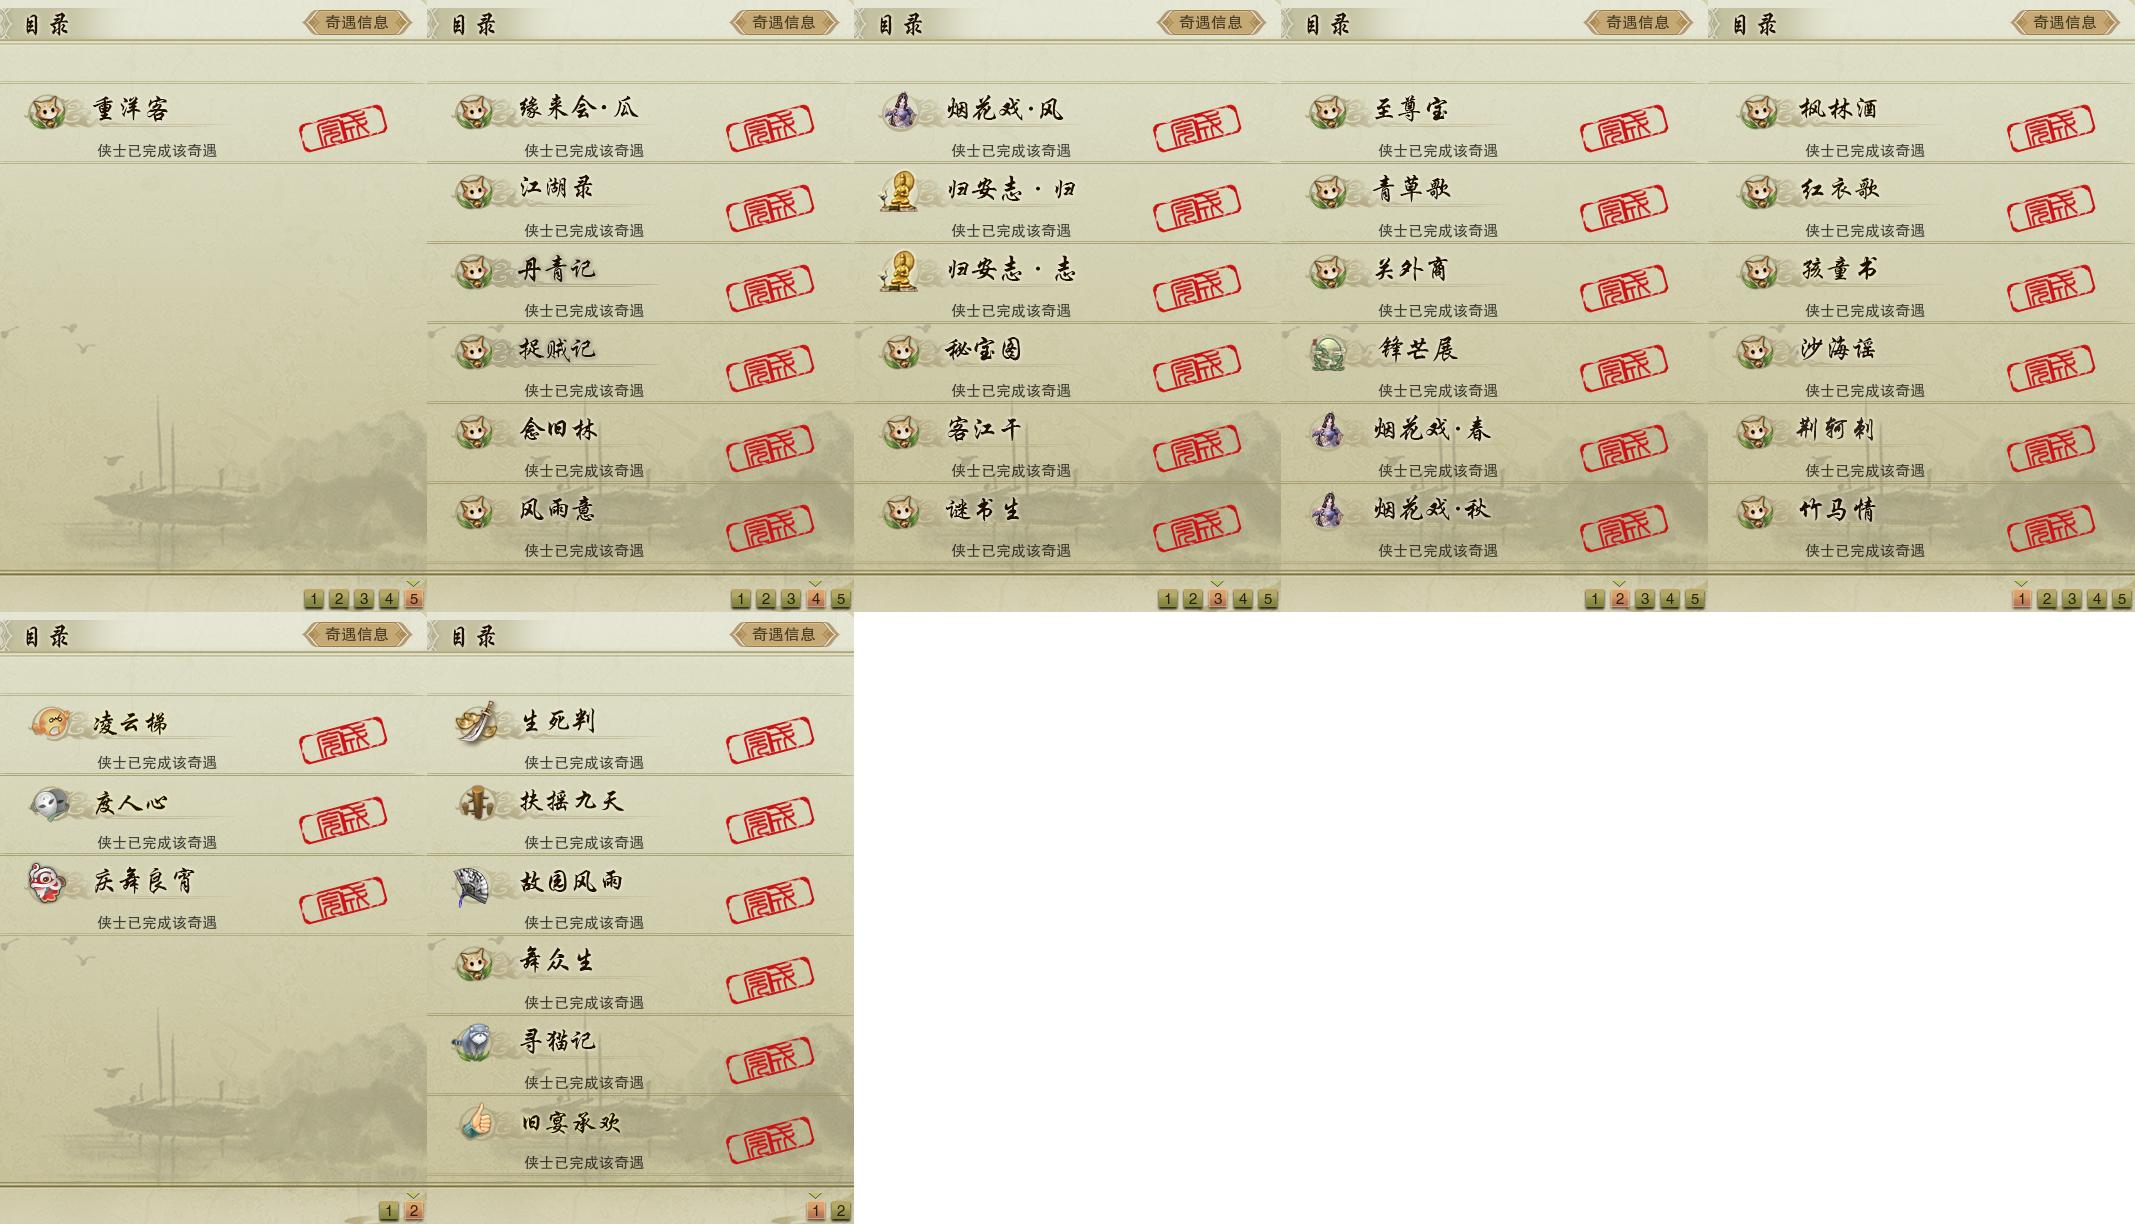Viewport: 2135px width, 1224px height.
Task: Click the sword icon beside 生死判
Action: pyautogui.click(x=475, y=721)
